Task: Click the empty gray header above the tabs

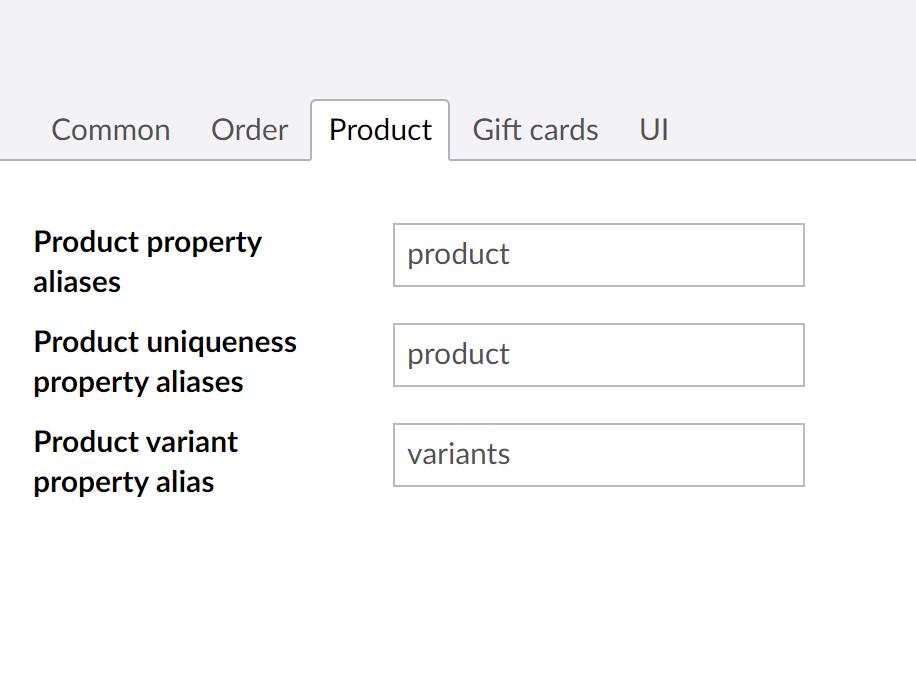Action: coord(458,47)
